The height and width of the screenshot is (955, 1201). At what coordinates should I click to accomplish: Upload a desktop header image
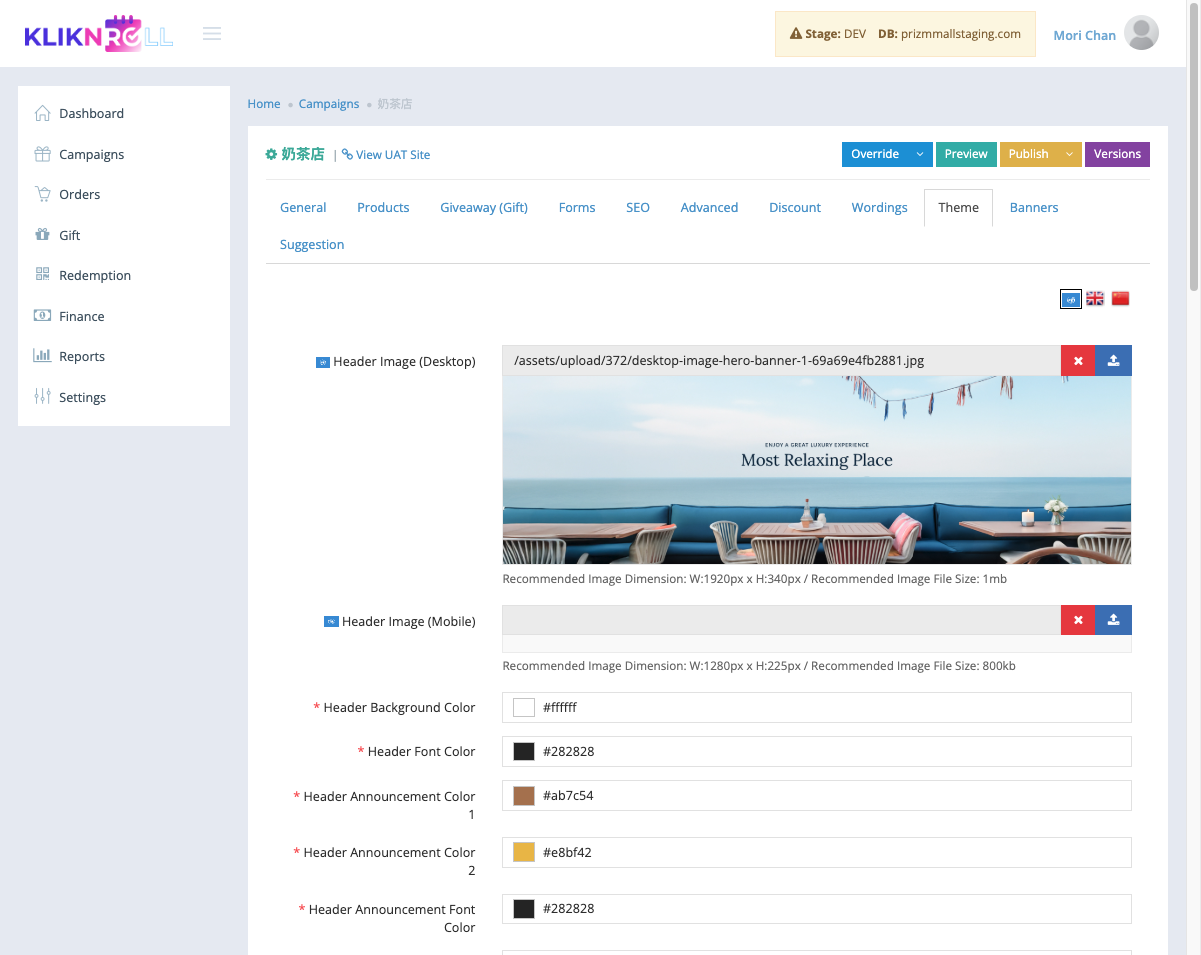tap(1114, 361)
